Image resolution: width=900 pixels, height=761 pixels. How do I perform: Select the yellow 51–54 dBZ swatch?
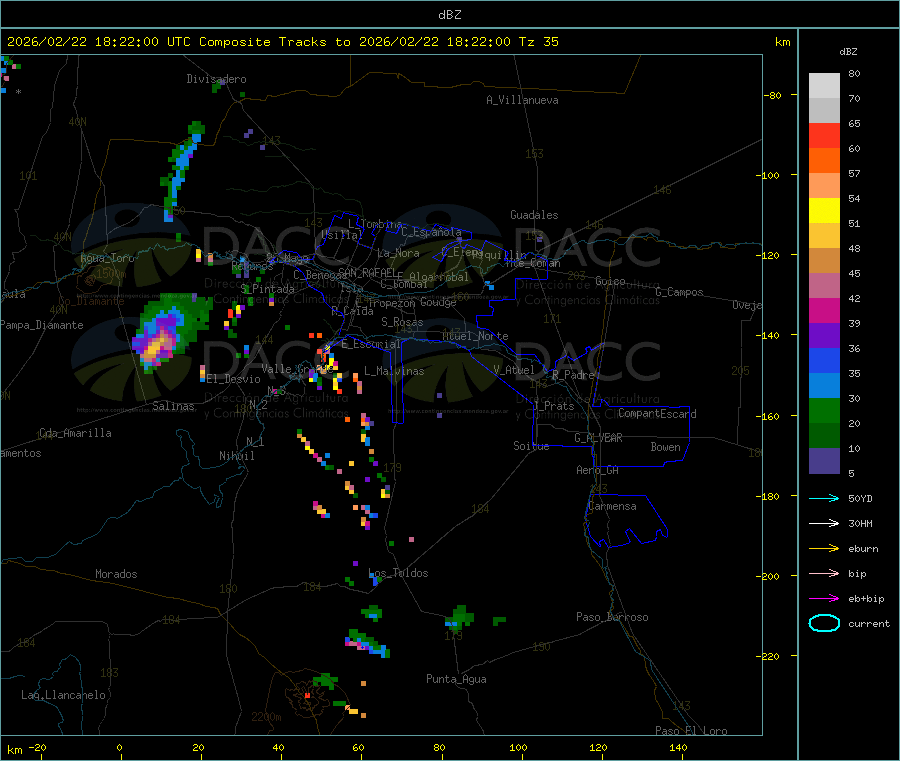click(x=824, y=211)
